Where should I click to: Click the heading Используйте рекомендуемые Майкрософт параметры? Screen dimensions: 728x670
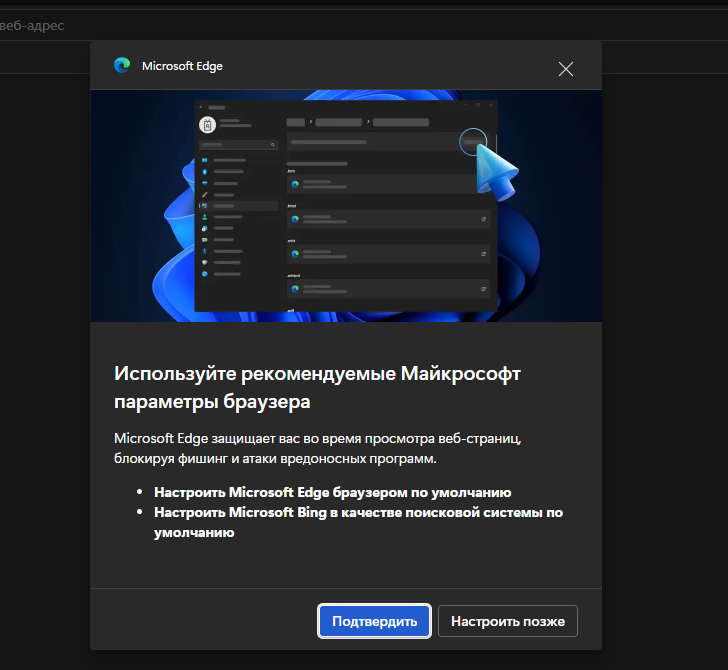click(x=318, y=388)
